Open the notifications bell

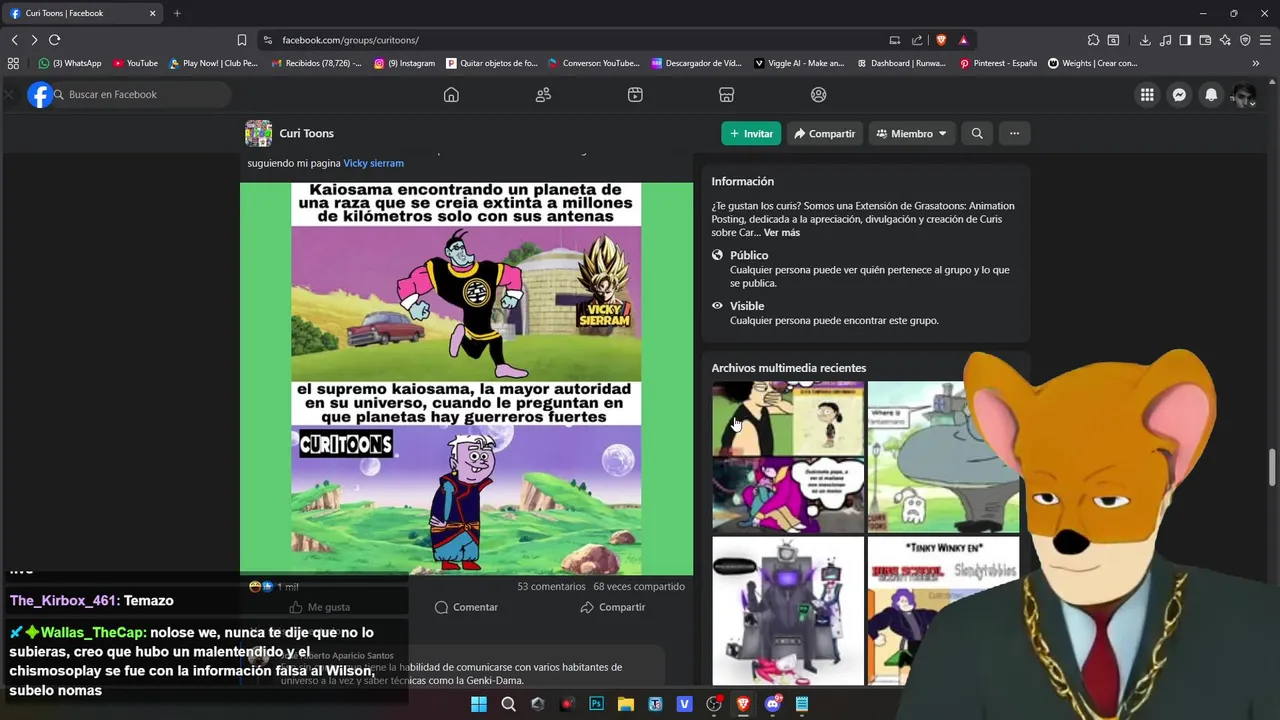1211,95
